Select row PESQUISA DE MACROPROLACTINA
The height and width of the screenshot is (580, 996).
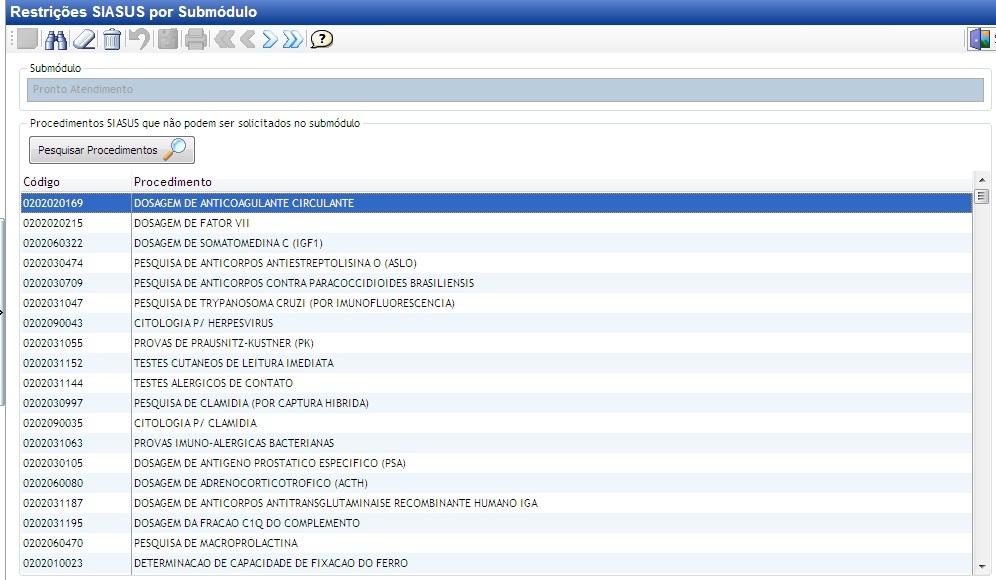coord(496,543)
